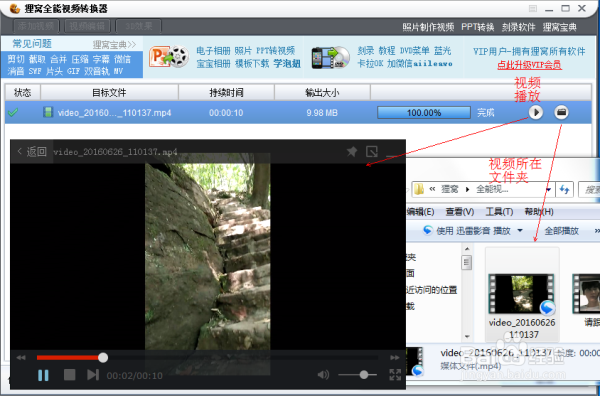Click the video play button in the file row
This screenshot has height=396, width=600.
536,112
